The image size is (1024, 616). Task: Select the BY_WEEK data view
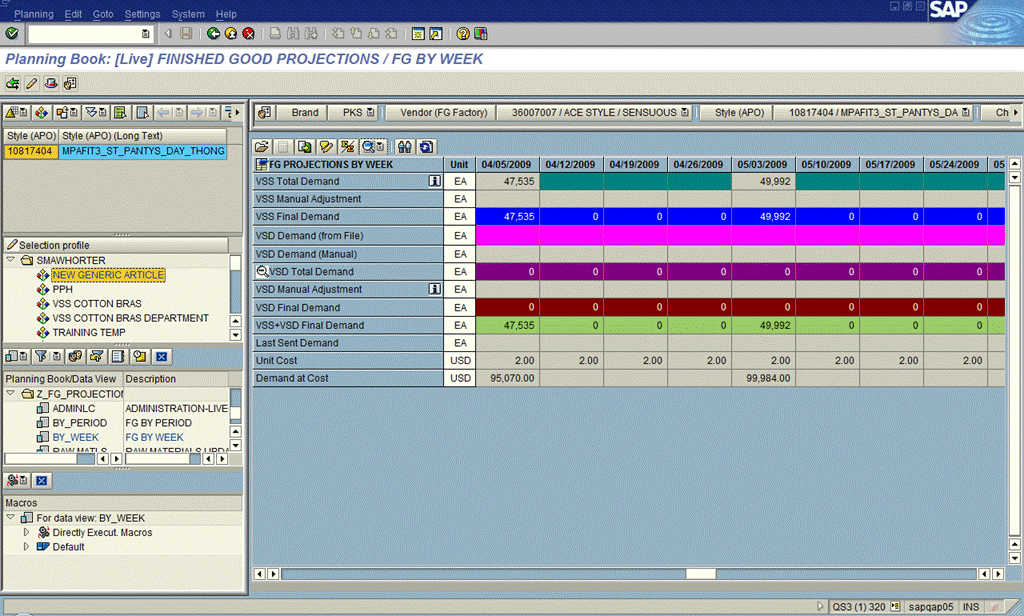[x=76, y=437]
